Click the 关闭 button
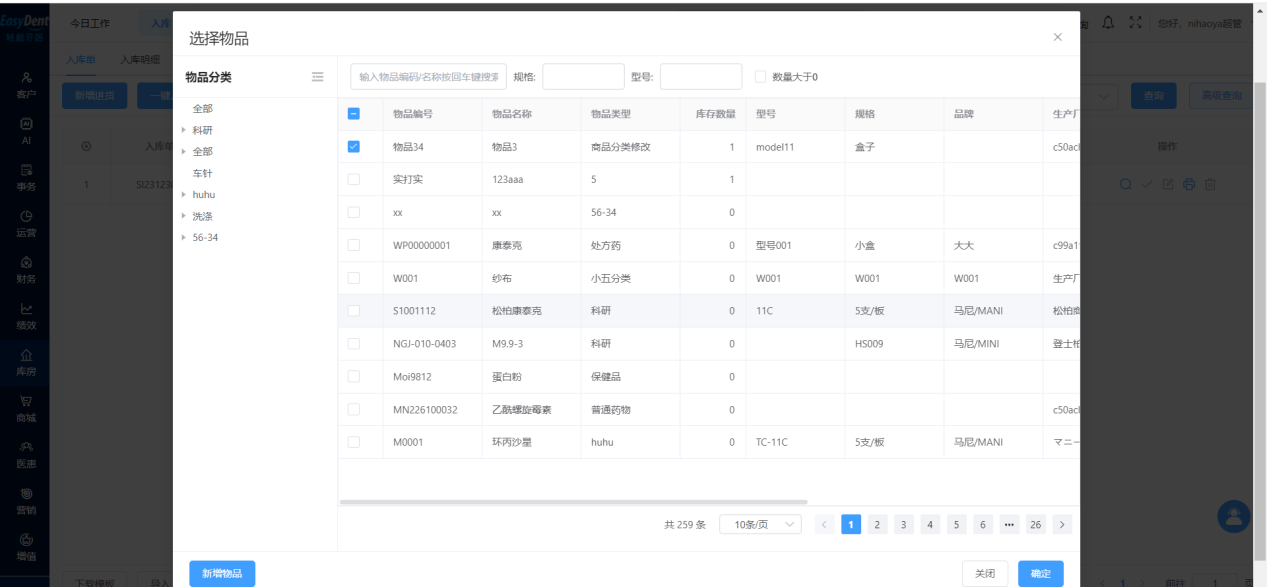This screenshot has width=1267, height=587. click(985, 573)
